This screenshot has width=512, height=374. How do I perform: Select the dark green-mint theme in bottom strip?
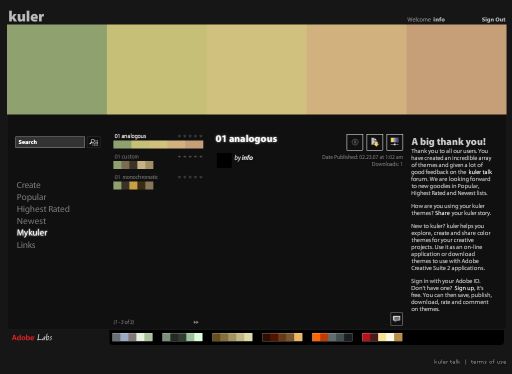pyautogui.click(x=182, y=337)
